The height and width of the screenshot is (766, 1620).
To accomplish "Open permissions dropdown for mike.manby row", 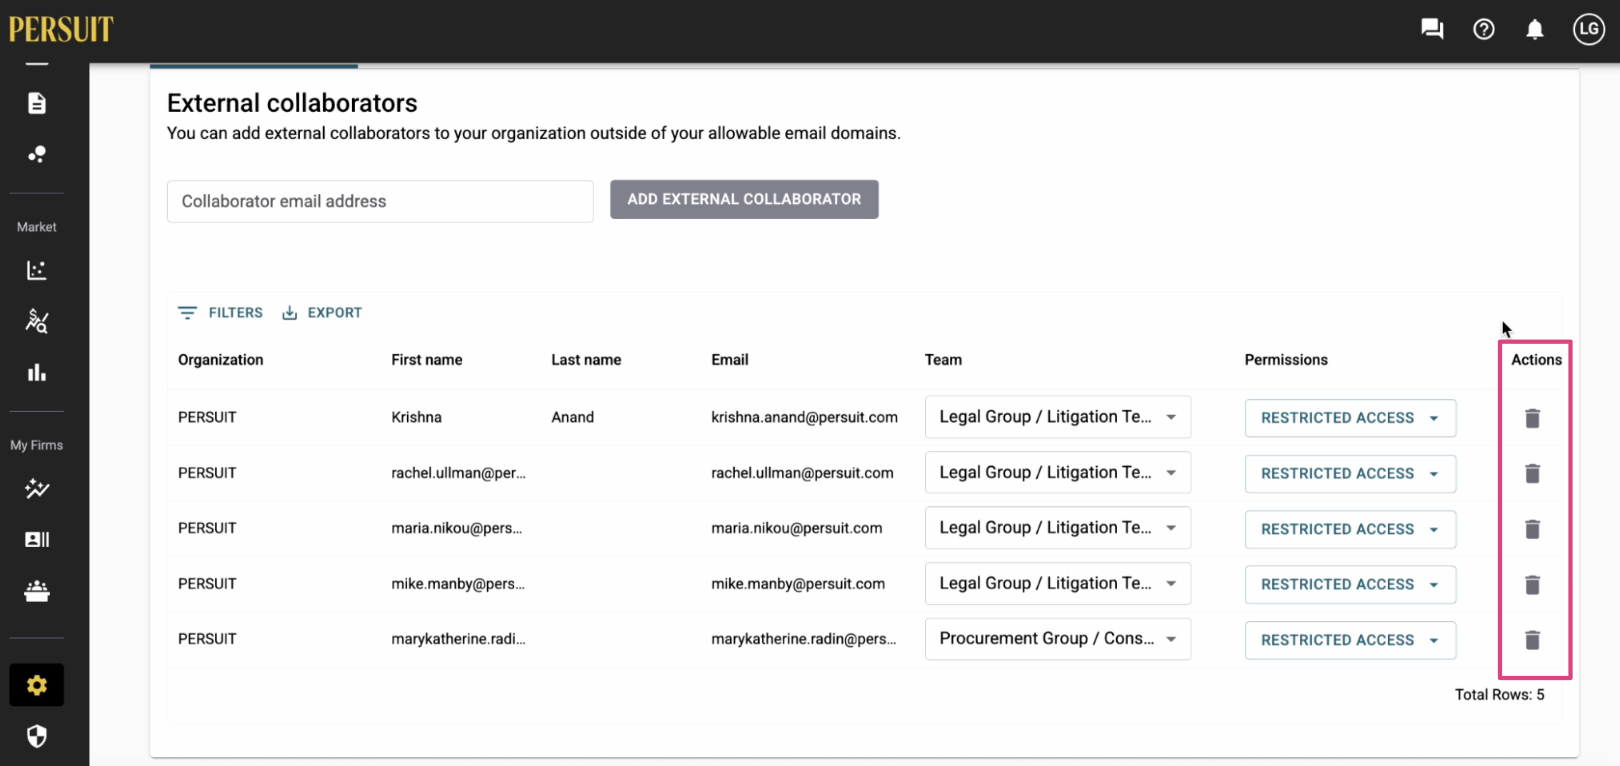I will coord(1350,584).
